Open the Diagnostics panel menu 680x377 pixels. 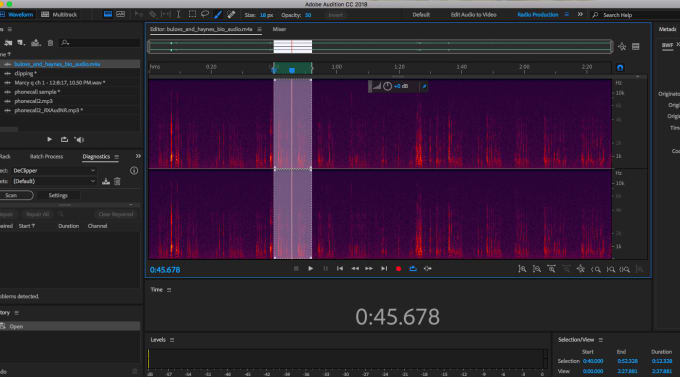(116, 157)
